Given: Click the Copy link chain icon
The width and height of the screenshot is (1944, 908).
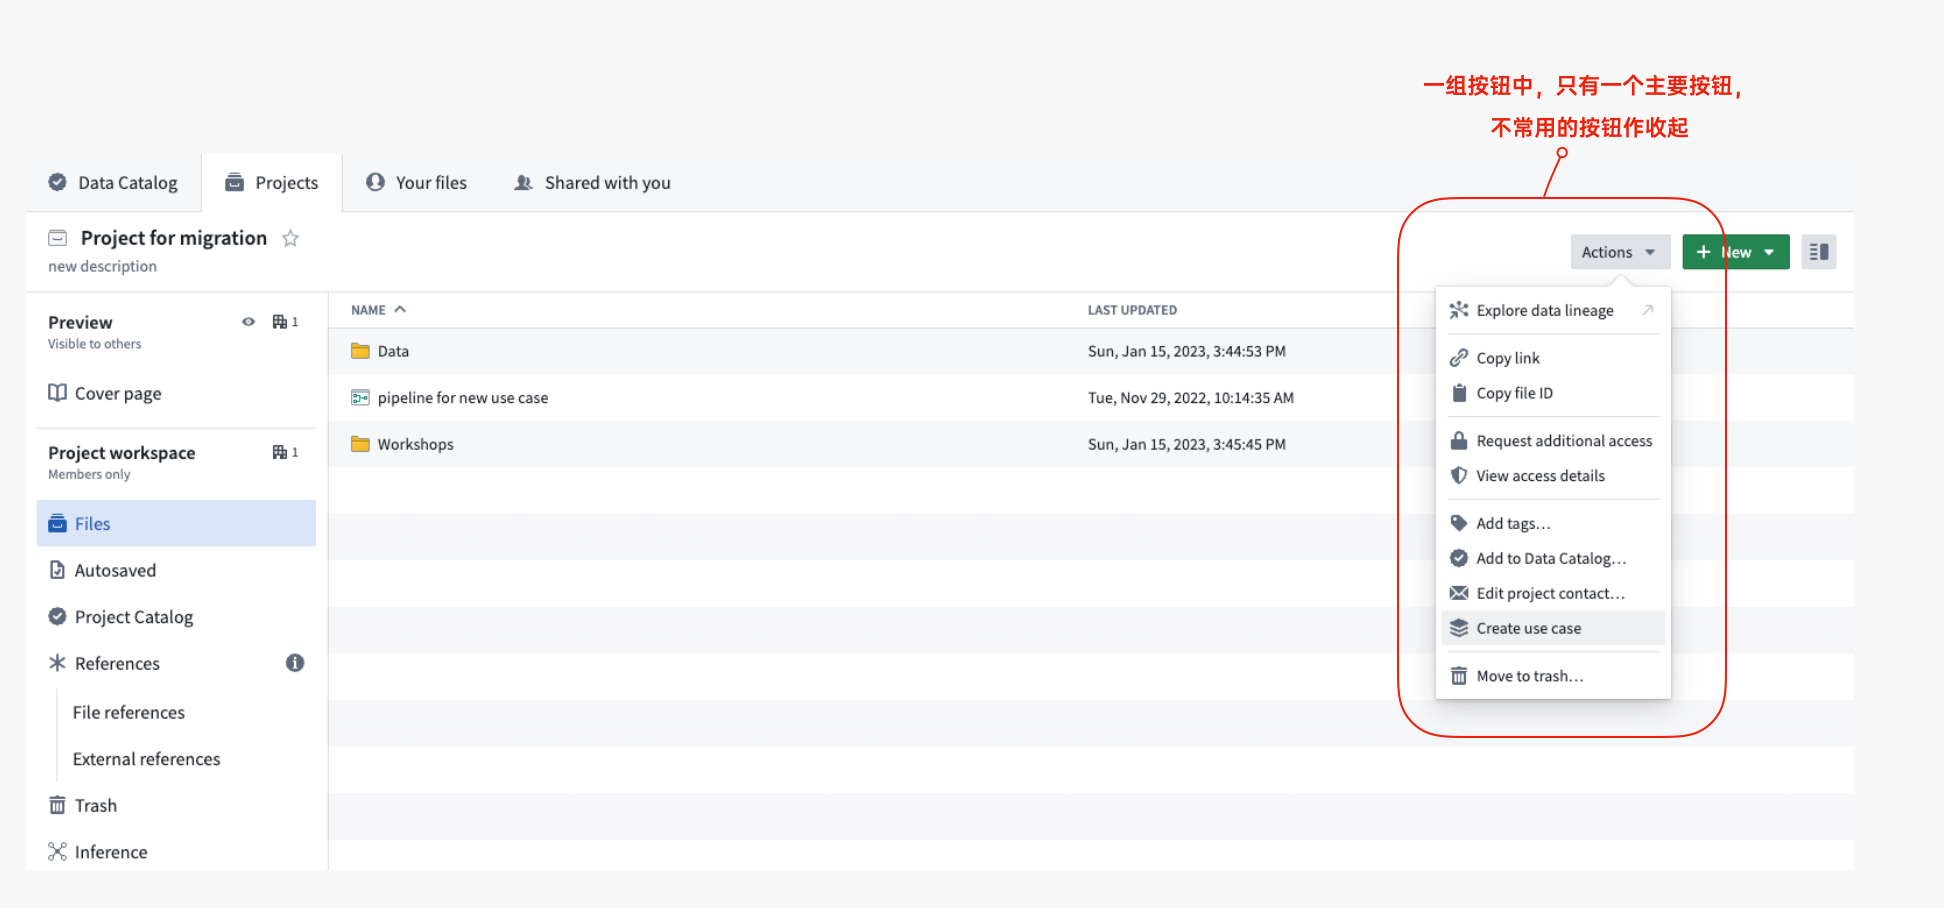Looking at the screenshot, I should coord(1459,358).
